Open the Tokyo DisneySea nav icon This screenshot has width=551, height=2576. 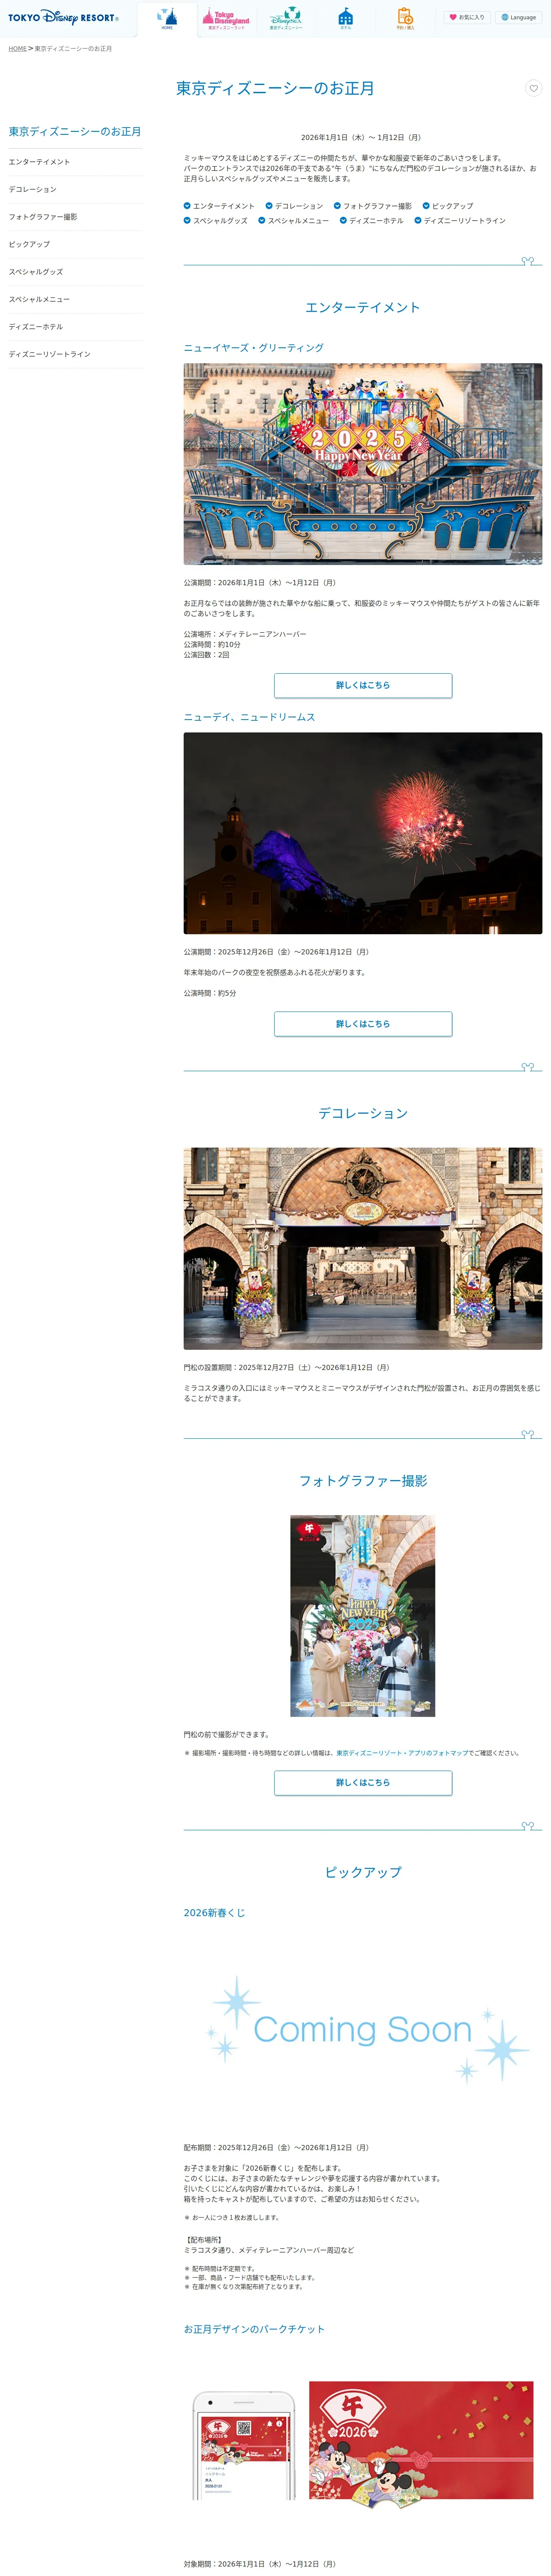286,19
